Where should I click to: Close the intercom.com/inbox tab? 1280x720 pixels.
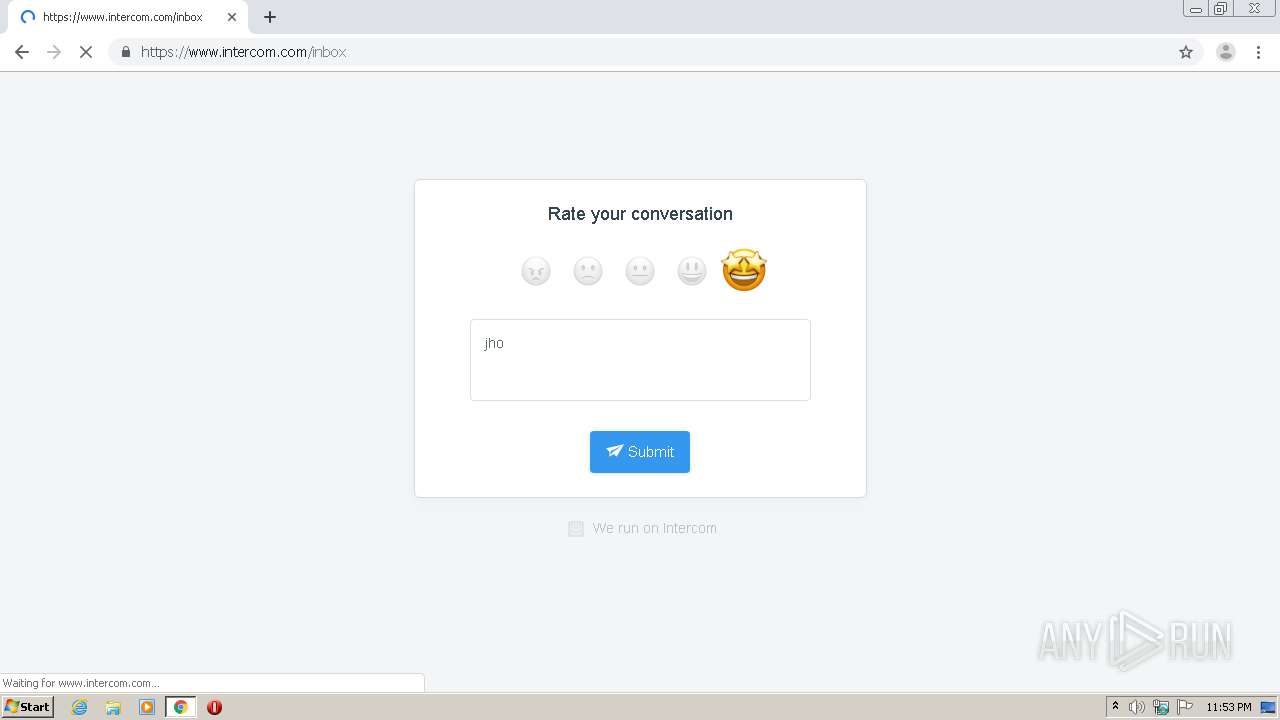tap(232, 17)
